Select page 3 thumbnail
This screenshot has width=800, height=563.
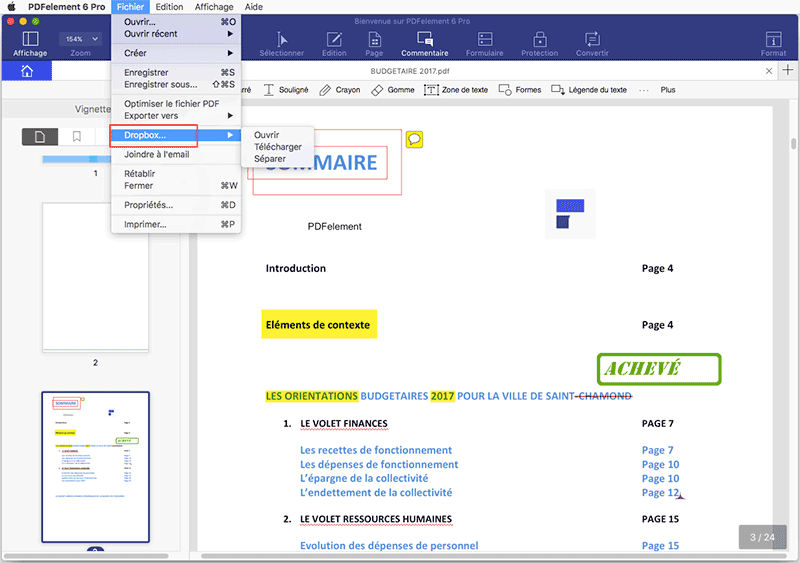point(95,467)
